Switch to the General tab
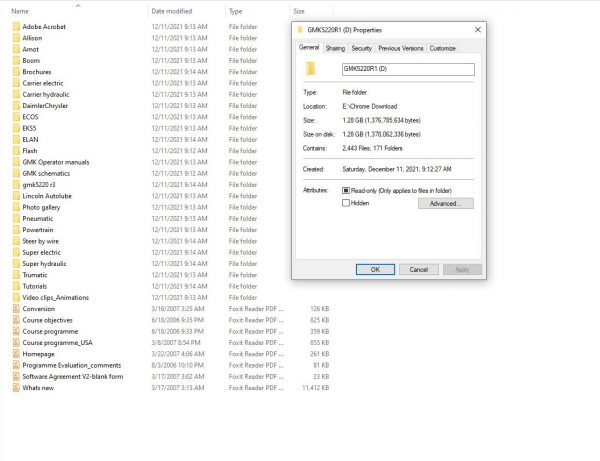Viewport: 600px width, 461px height. click(x=309, y=47)
